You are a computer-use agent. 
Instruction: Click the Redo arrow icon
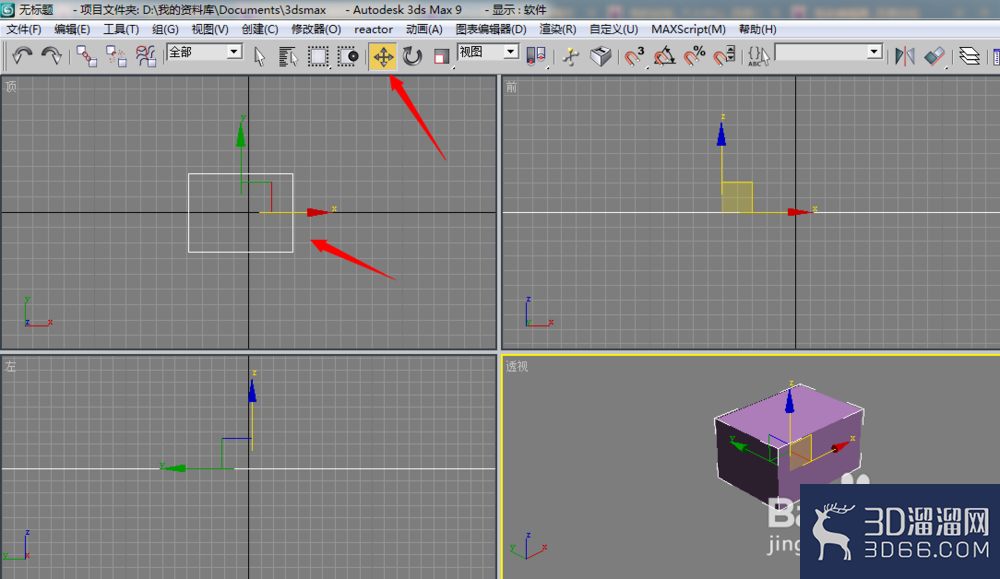51,56
